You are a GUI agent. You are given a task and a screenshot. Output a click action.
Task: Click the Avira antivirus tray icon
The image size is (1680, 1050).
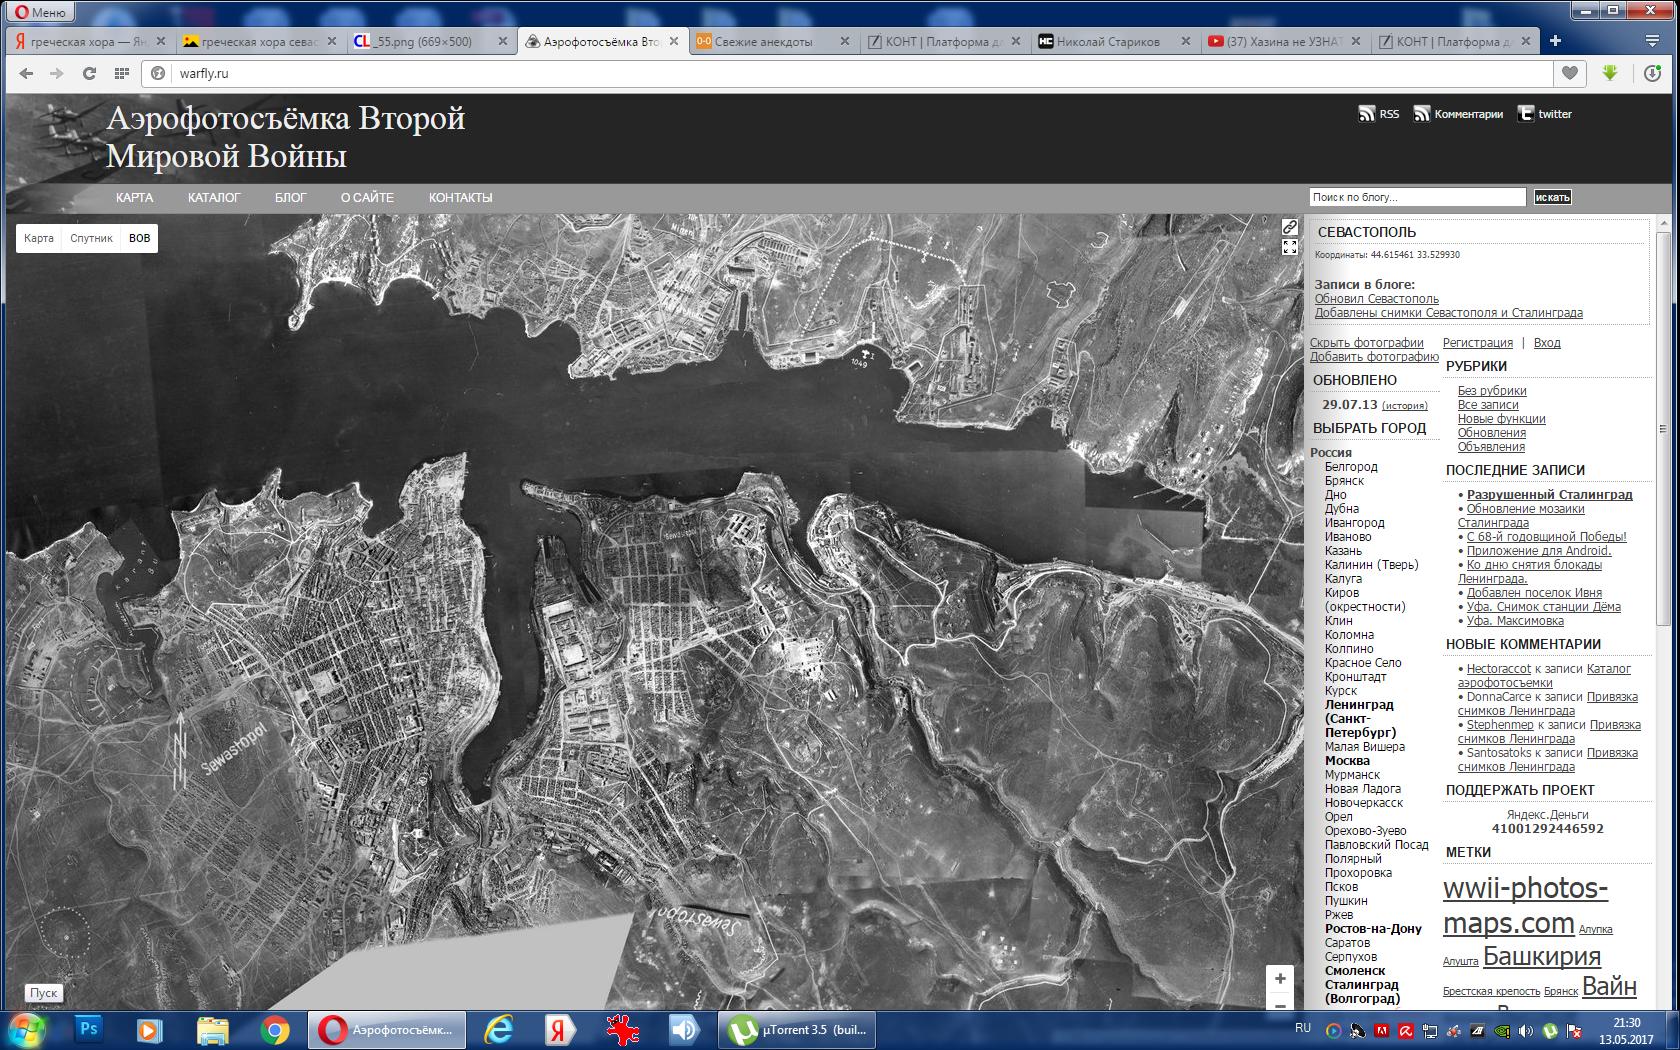click(x=1404, y=1031)
